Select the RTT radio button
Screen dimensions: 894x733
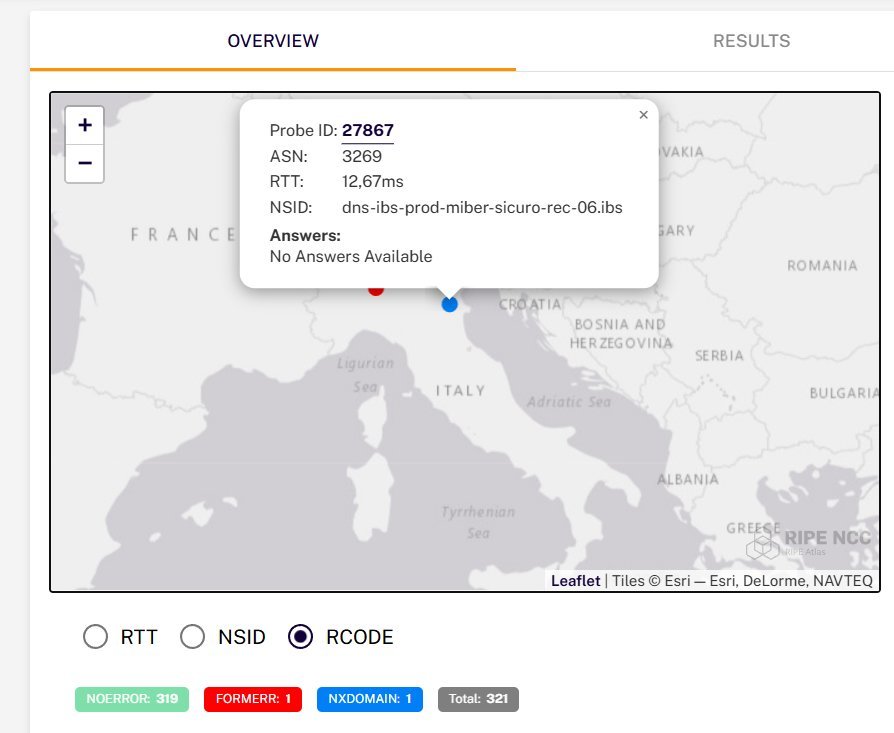(x=95, y=637)
